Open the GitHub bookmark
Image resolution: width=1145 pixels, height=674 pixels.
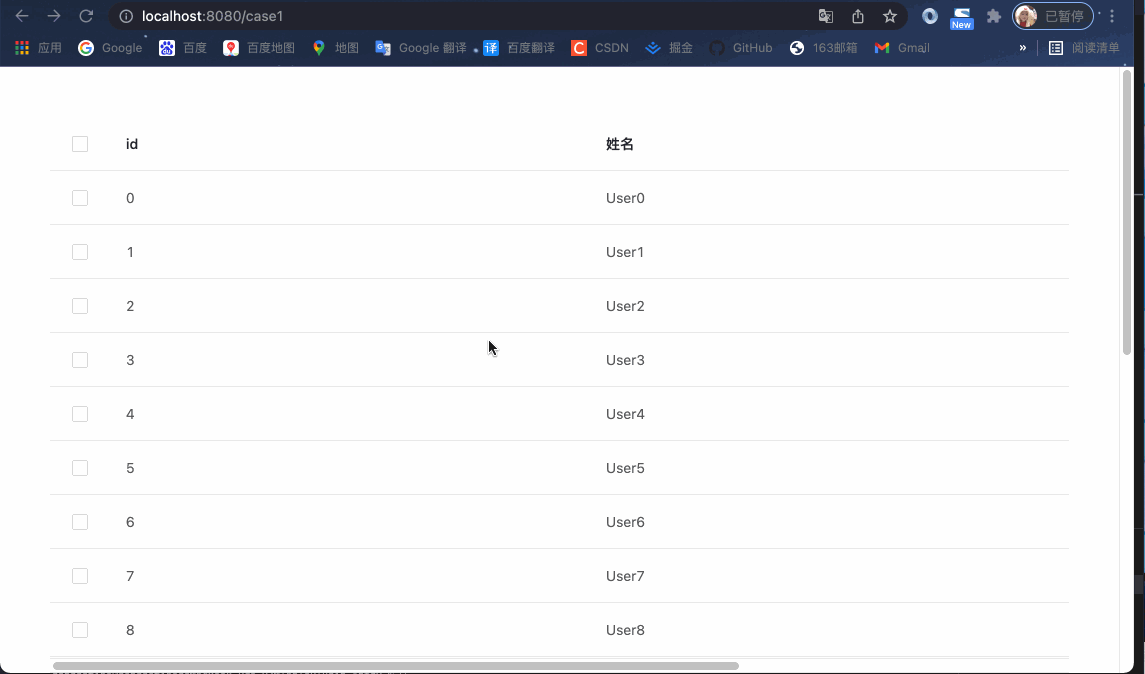click(x=741, y=47)
